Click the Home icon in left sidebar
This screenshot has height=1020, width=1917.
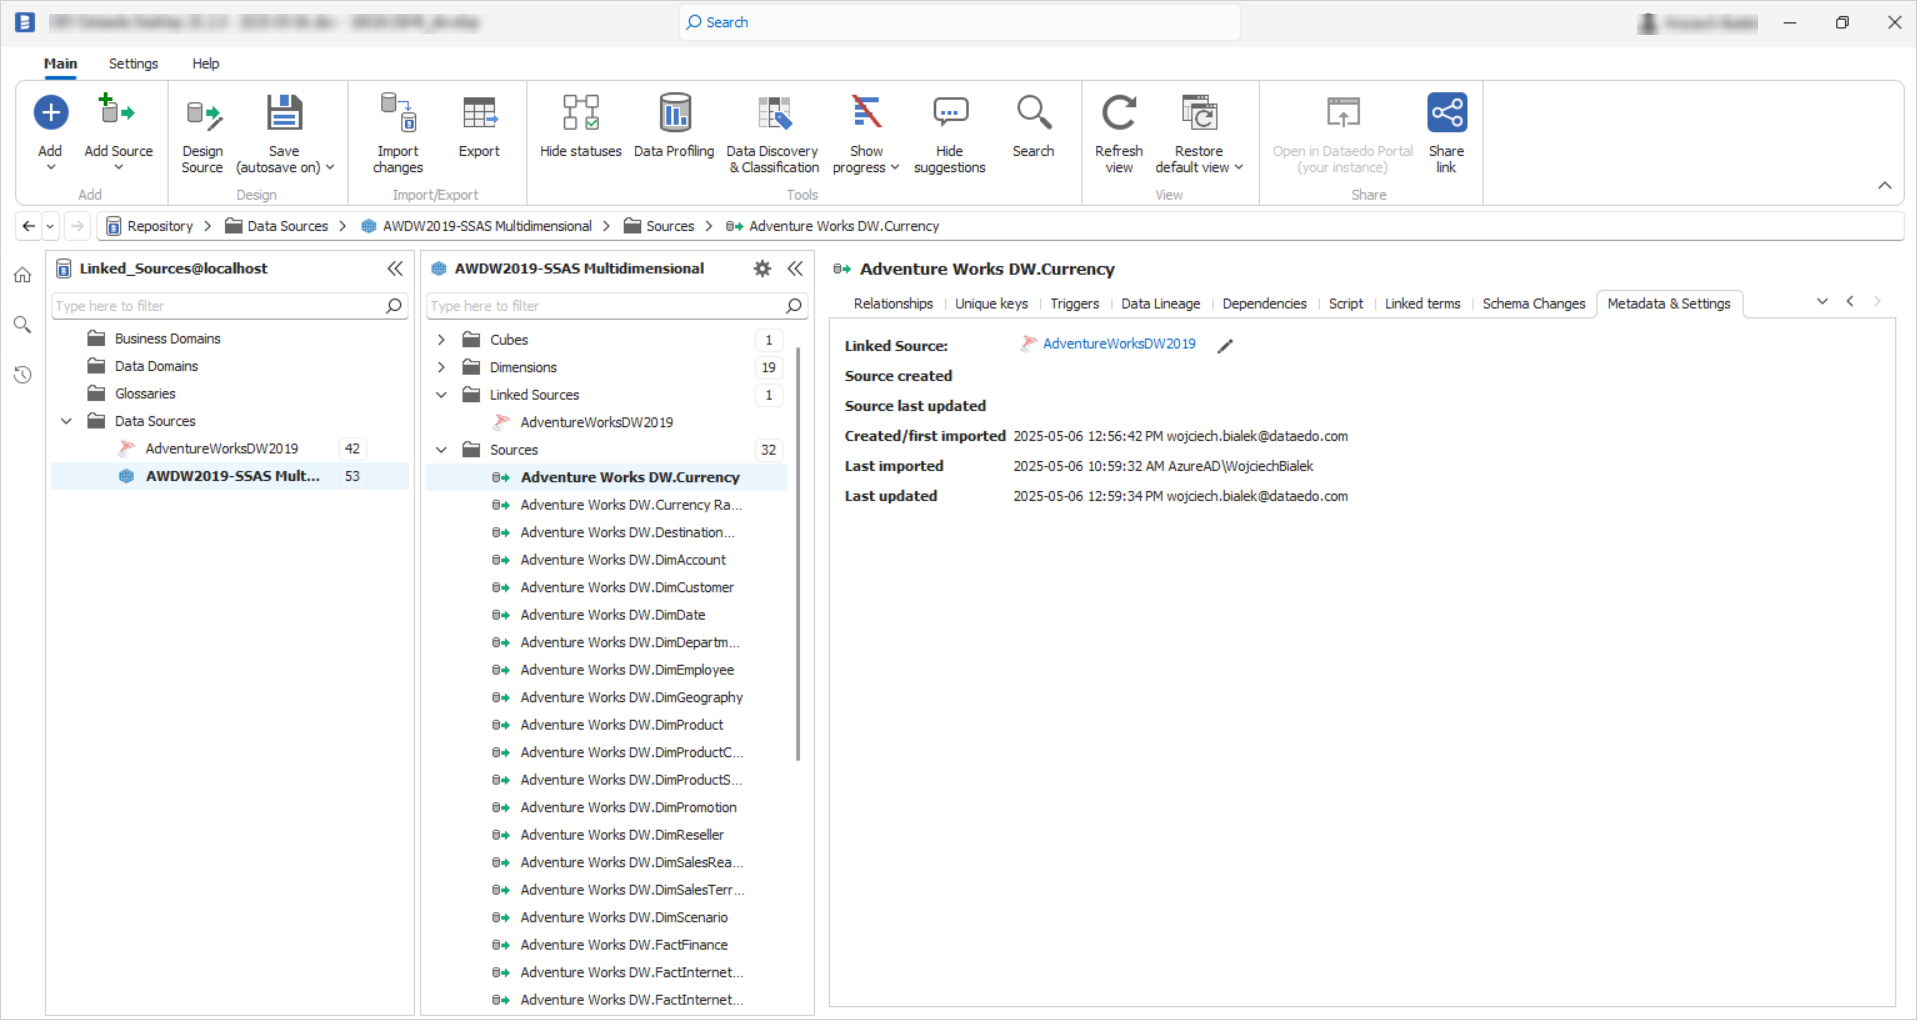pyautogui.click(x=23, y=275)
